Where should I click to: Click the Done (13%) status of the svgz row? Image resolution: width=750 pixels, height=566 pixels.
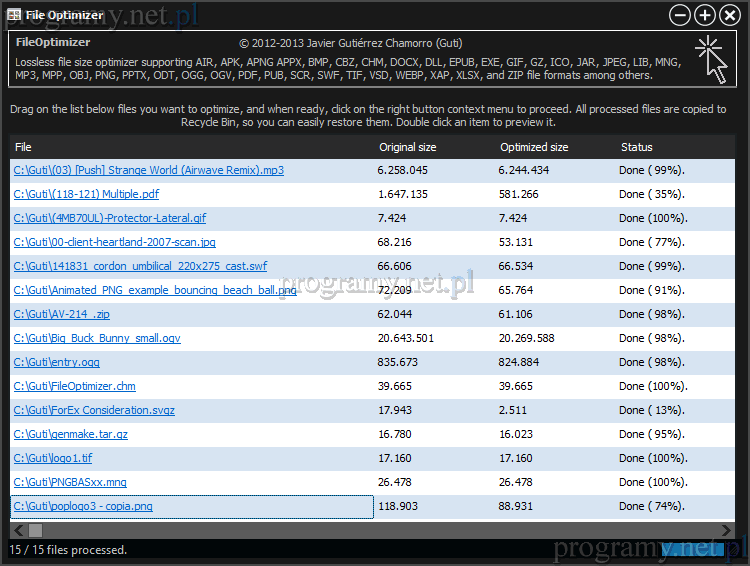pos(651,410)
